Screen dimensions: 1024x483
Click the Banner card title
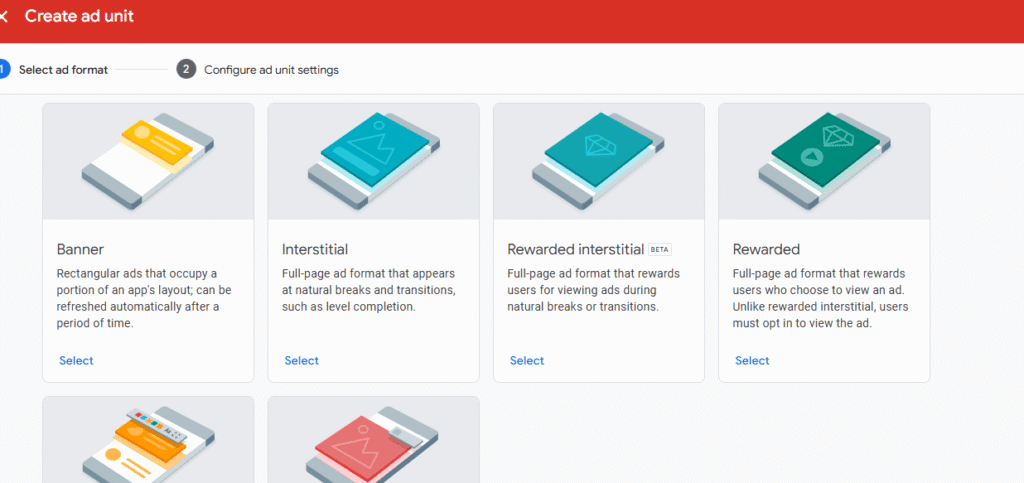click(80, 249)
